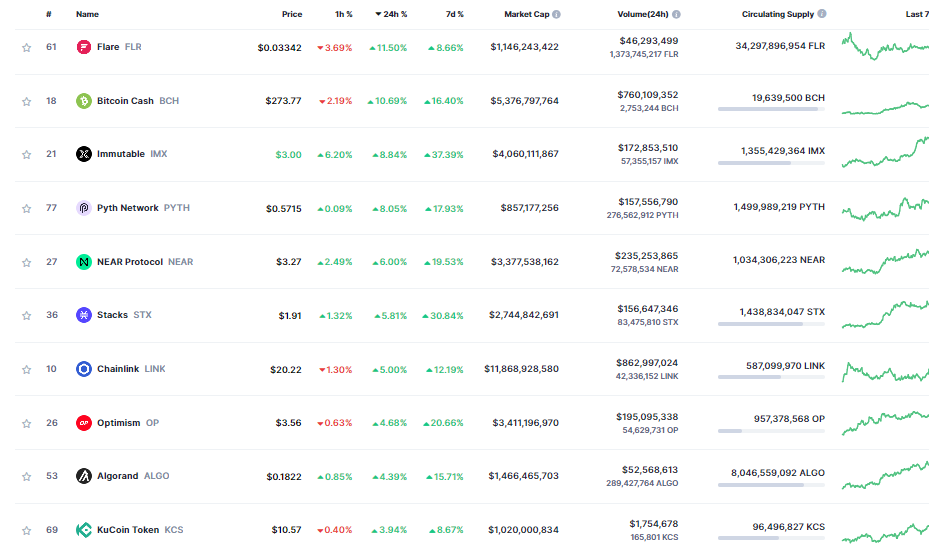Click the Chainlink supply progress bar
The image size is (951, 551).
point(771,377)
